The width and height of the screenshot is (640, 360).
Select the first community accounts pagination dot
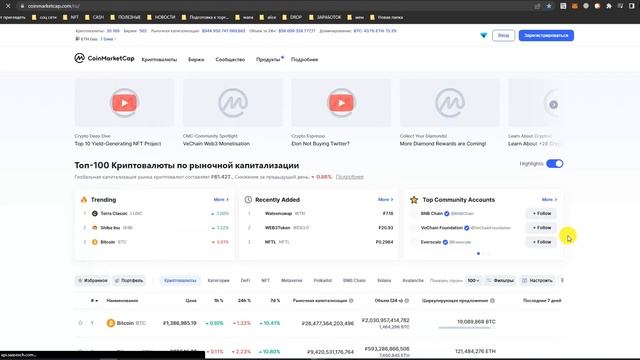pyautogui.click(x=478, y=253)
